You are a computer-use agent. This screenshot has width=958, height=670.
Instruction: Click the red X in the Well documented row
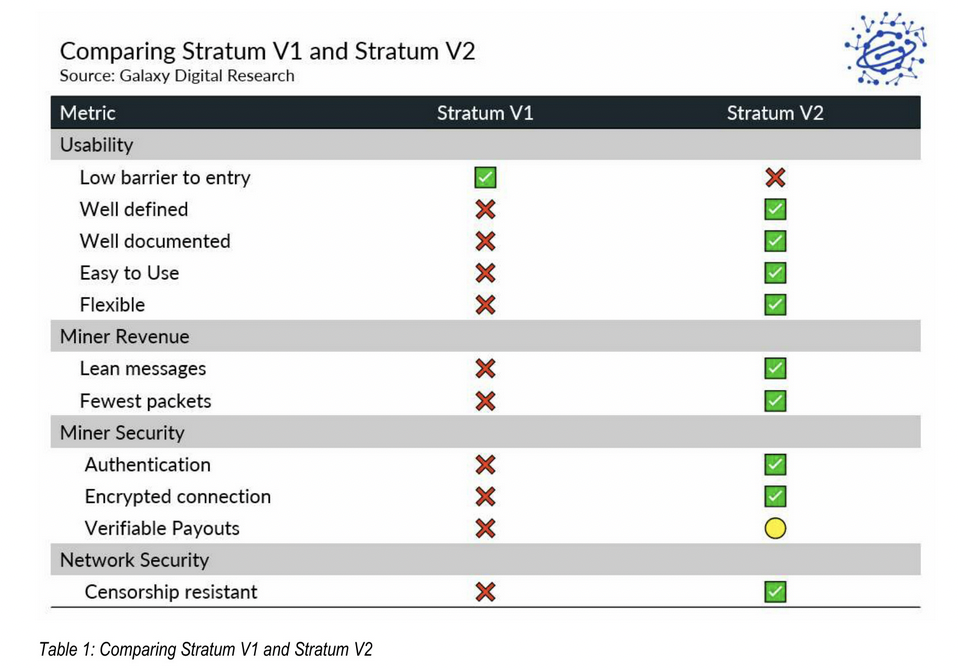(x=485, y=241)
